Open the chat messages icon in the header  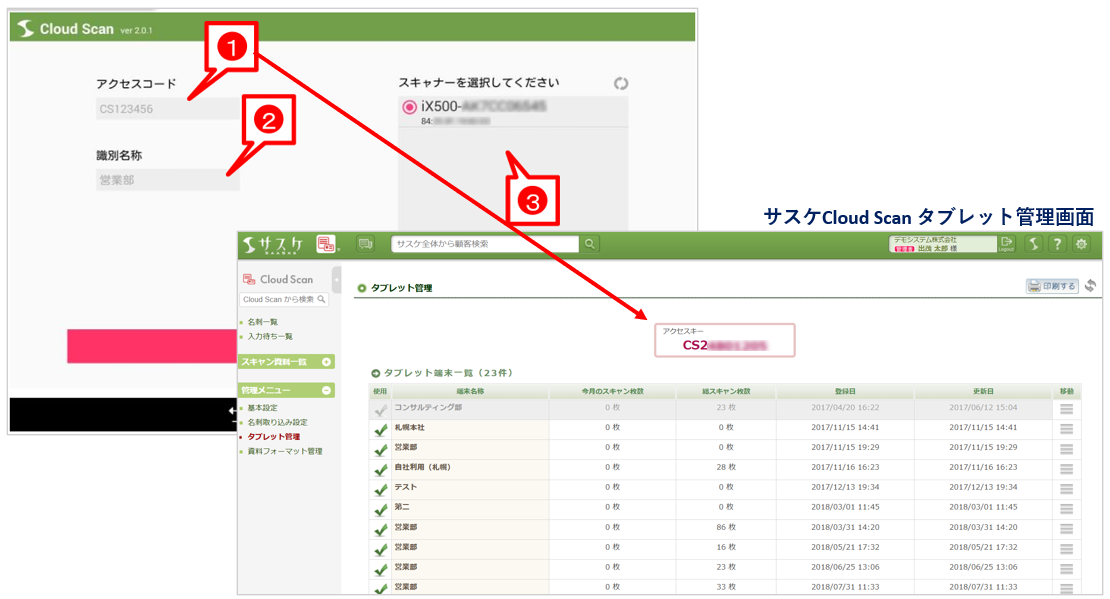365,244
